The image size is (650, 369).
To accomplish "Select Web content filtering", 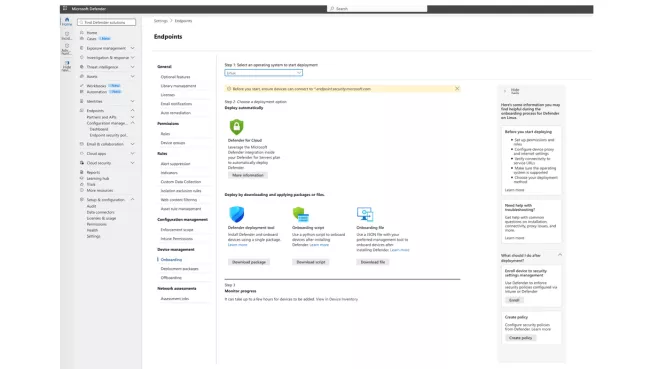I will pos(179,200).
